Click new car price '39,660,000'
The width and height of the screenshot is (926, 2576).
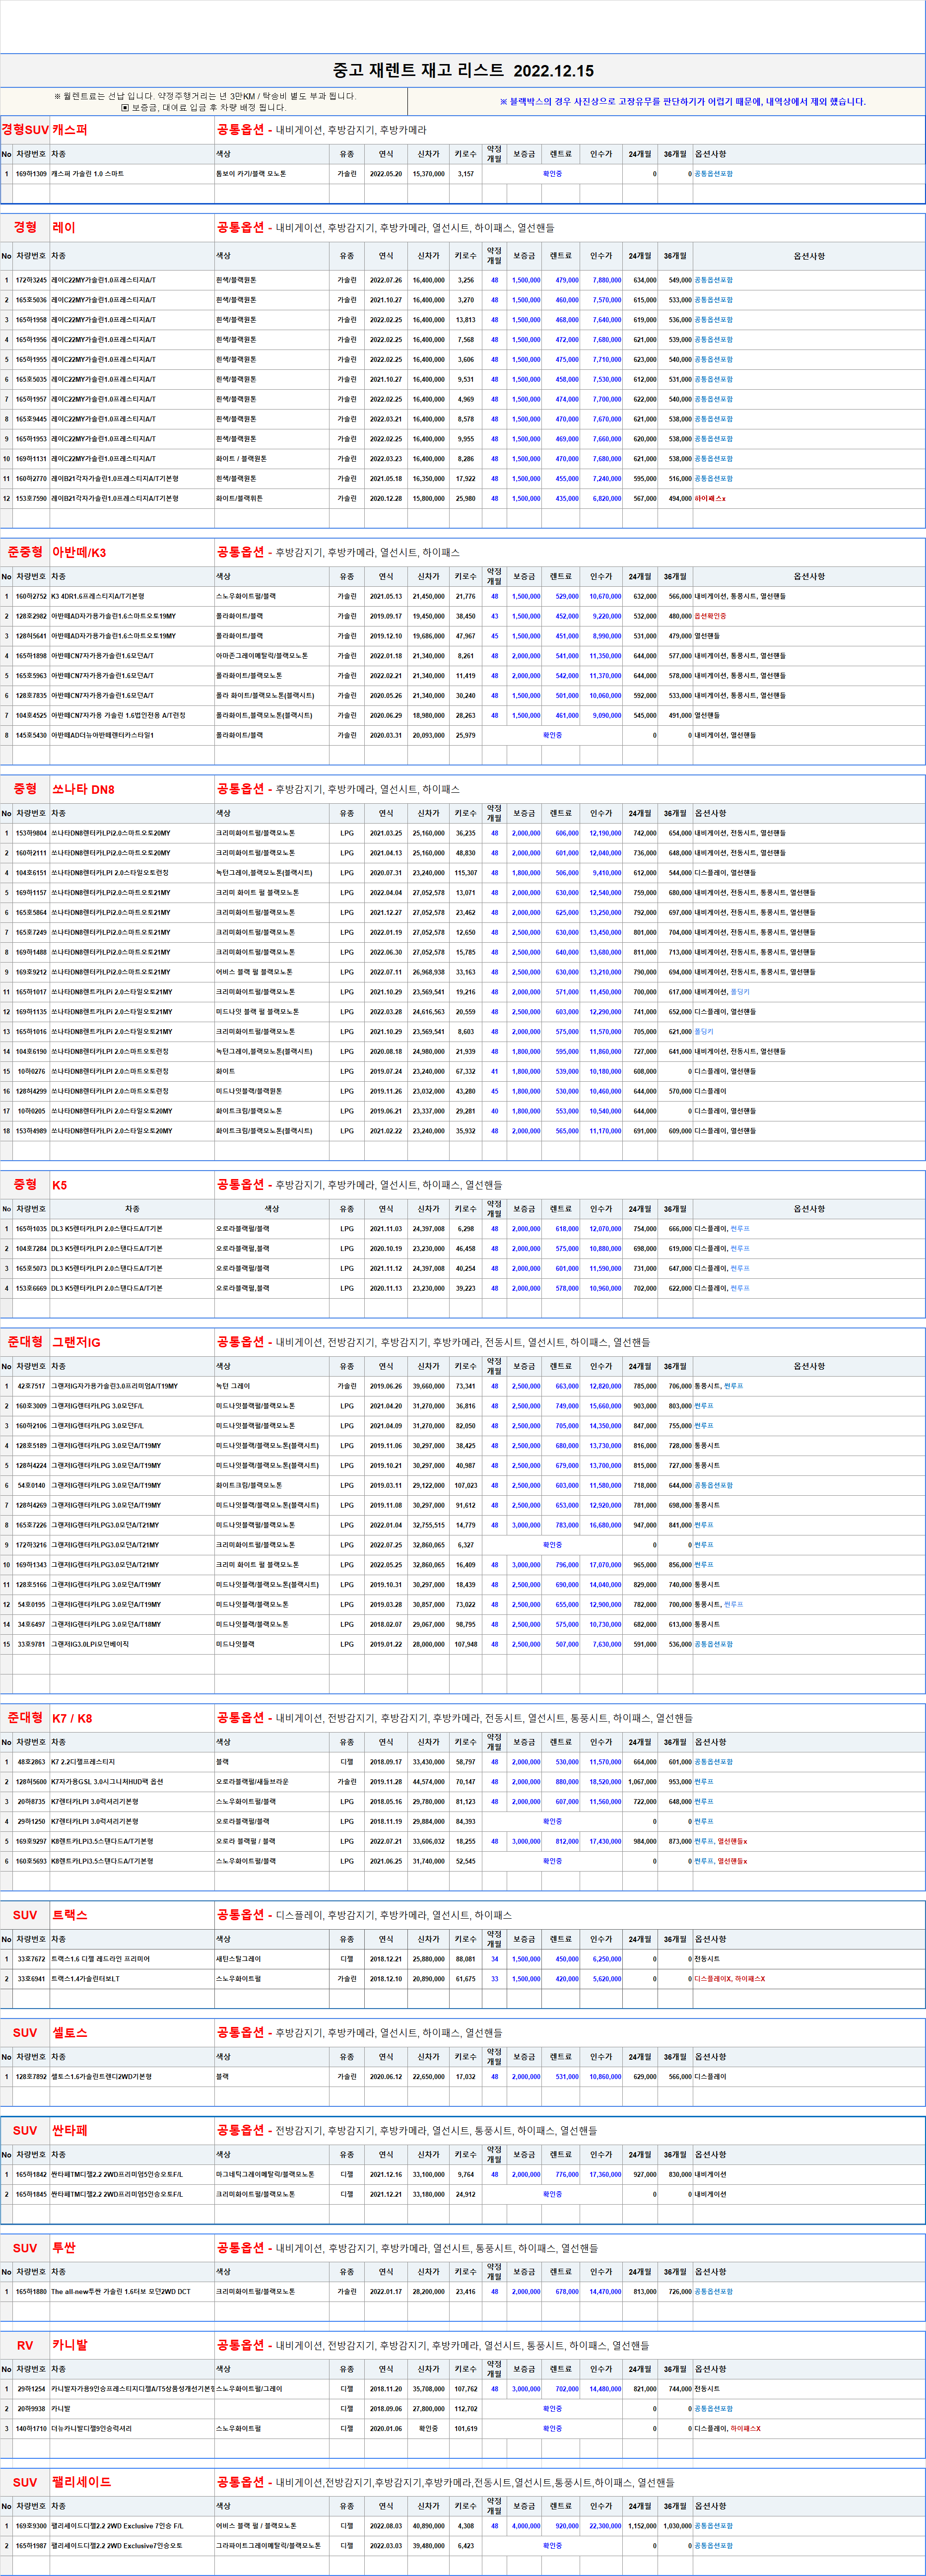(428, 1386)
